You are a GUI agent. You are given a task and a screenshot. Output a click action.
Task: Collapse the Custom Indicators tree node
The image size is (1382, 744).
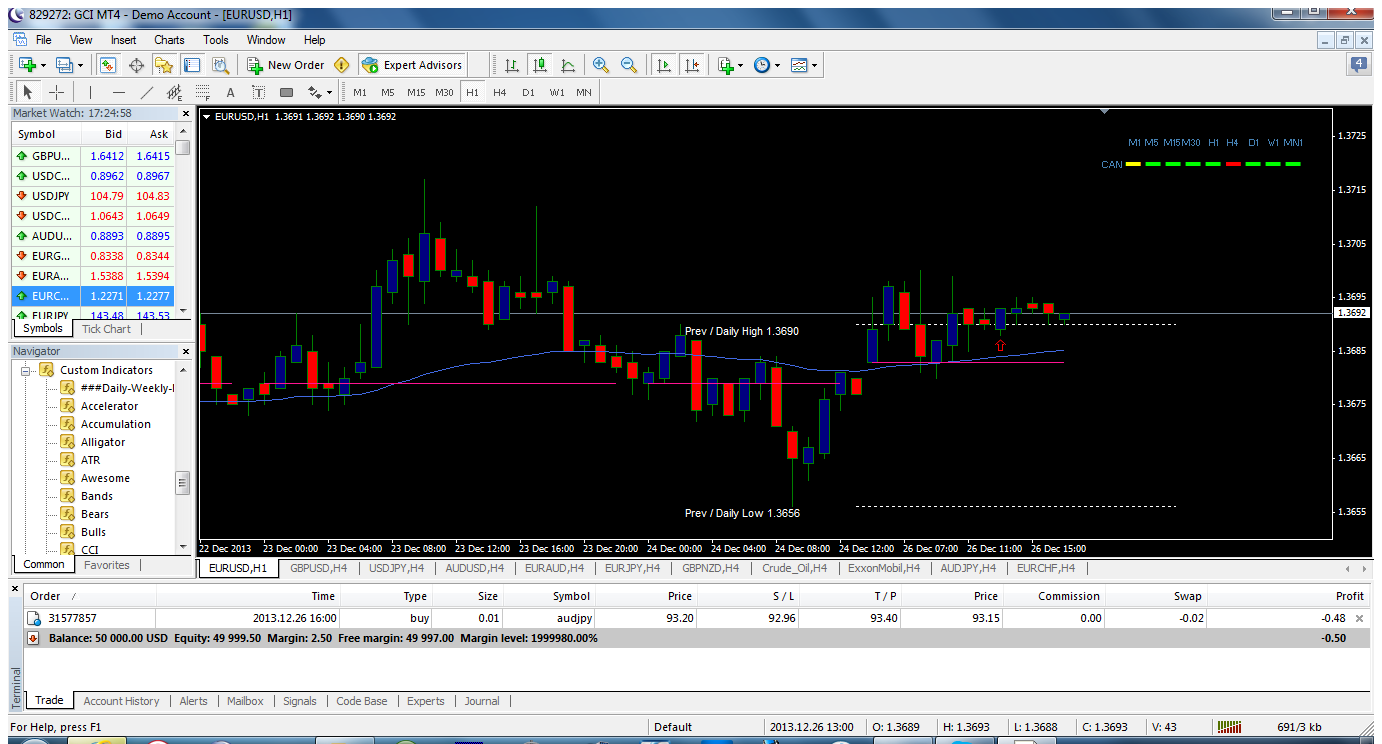point(26,370)
